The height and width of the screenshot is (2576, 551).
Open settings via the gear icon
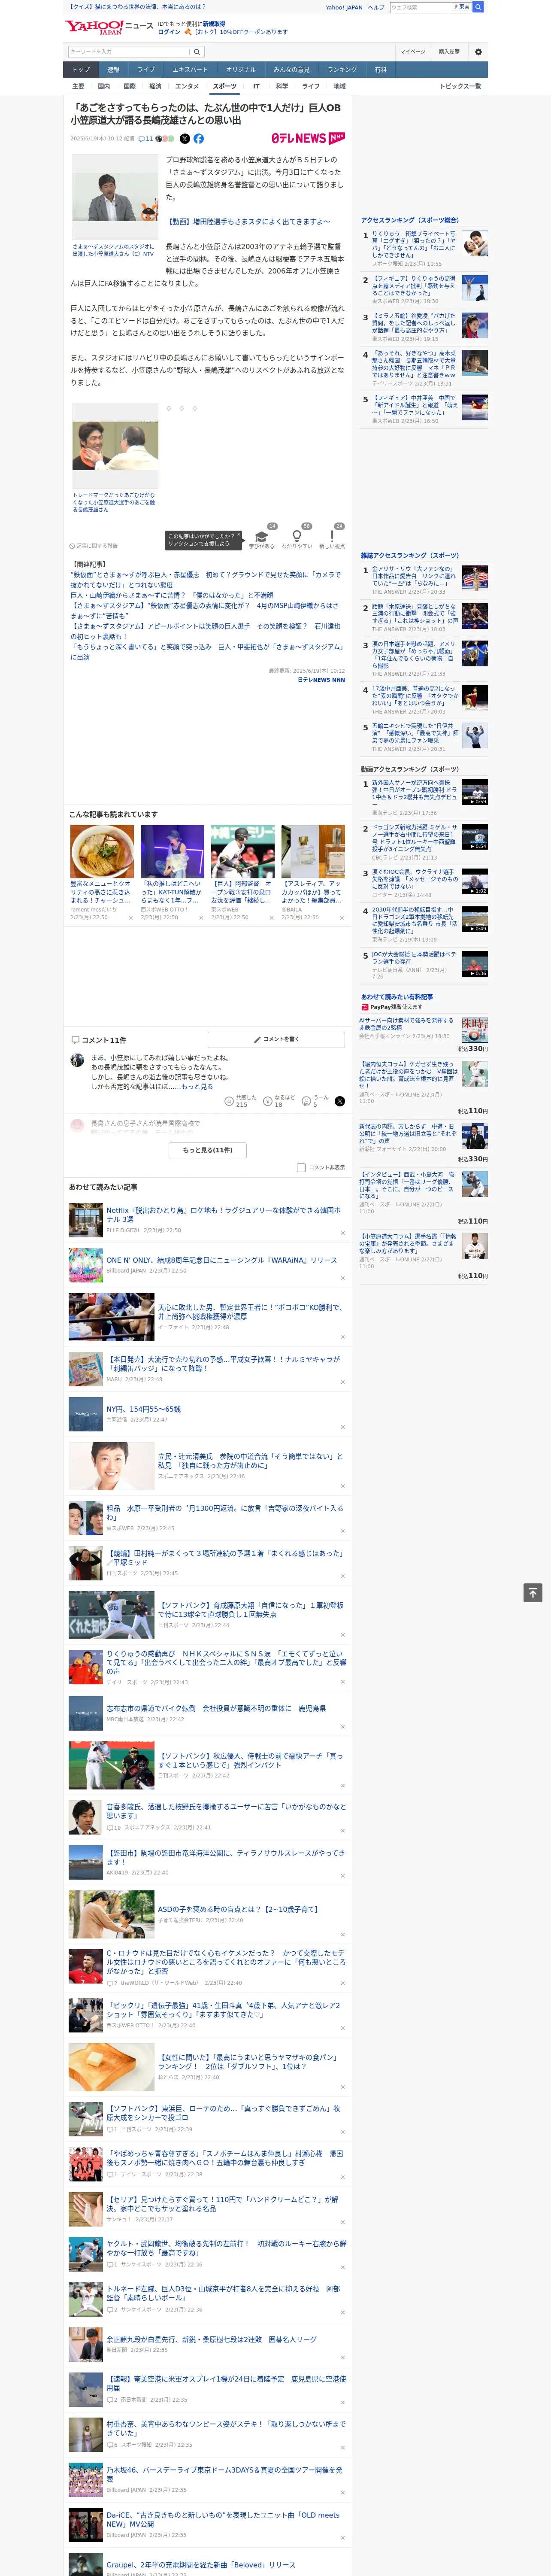click(478, 52)
